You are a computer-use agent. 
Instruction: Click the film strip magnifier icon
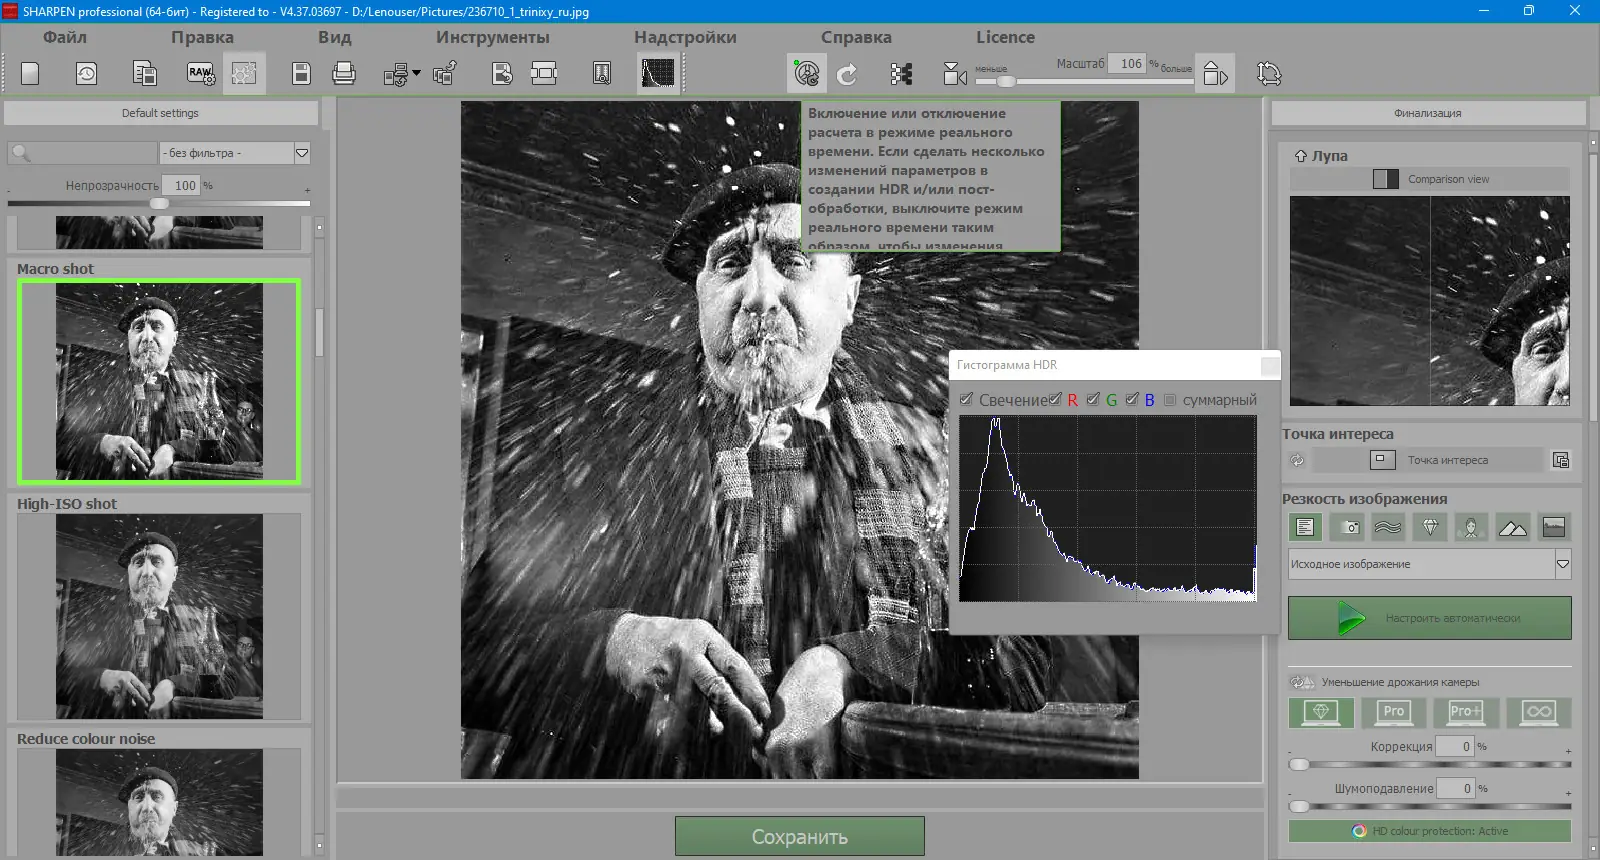[602, 73]
